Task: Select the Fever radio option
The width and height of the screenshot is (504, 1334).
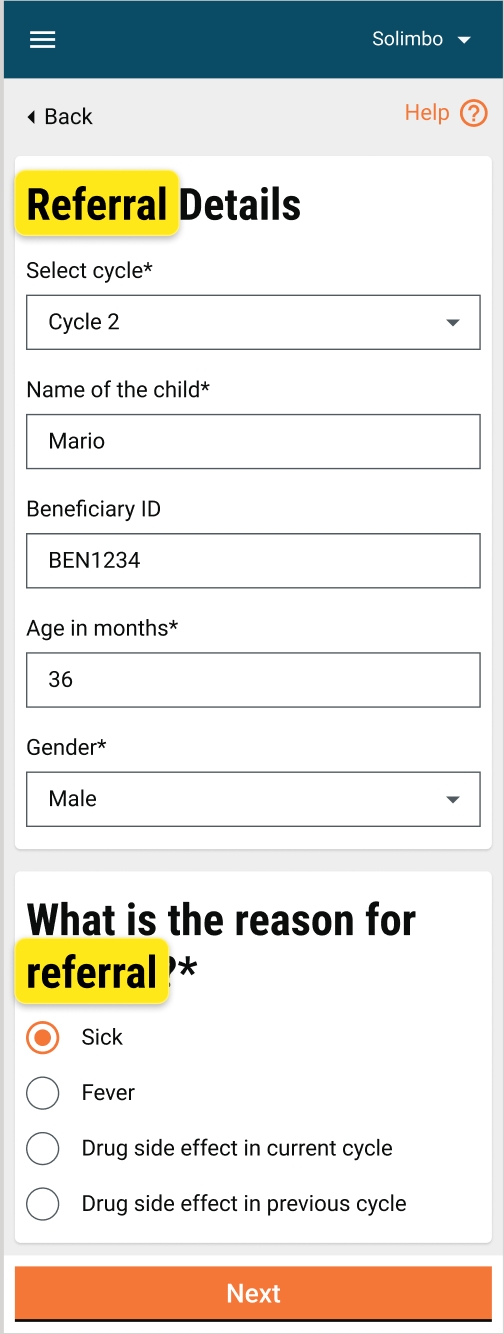Action: (42, 1093)
